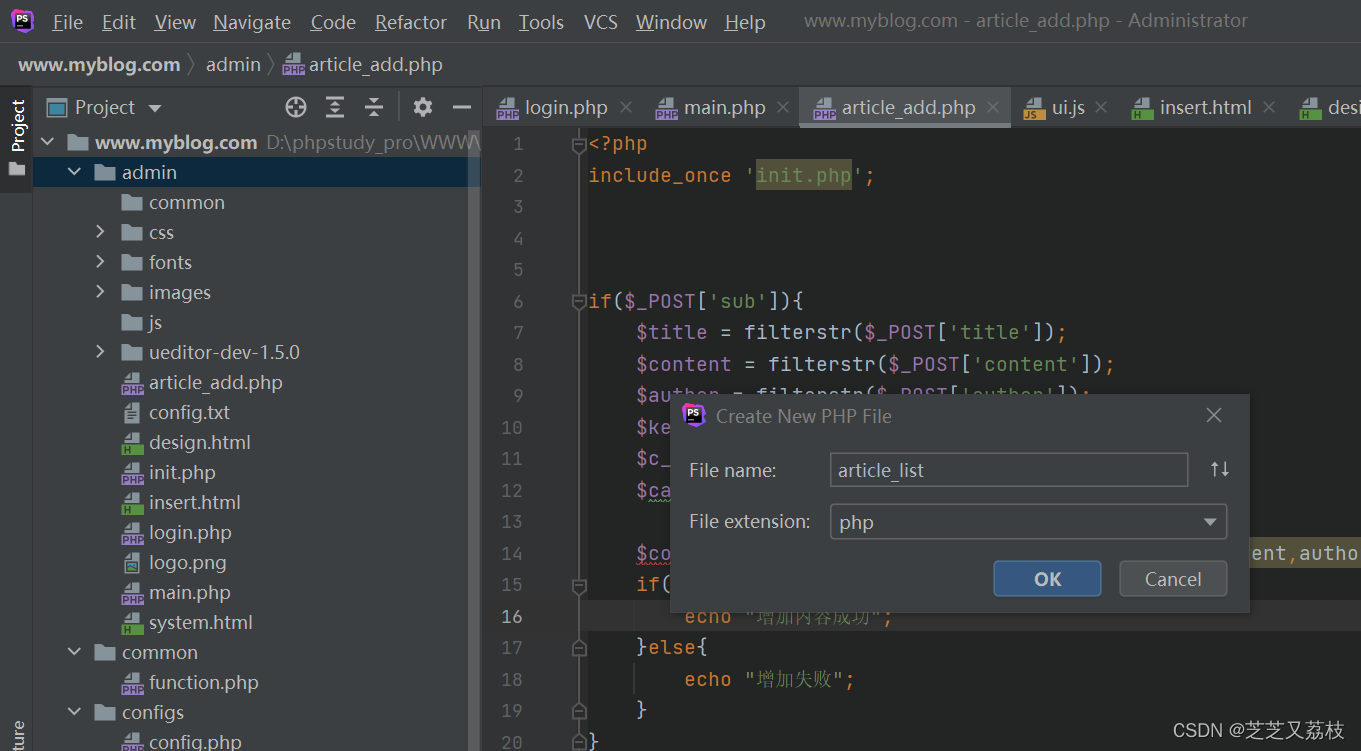
Task: Open the File menu
Action: point(67,22)
